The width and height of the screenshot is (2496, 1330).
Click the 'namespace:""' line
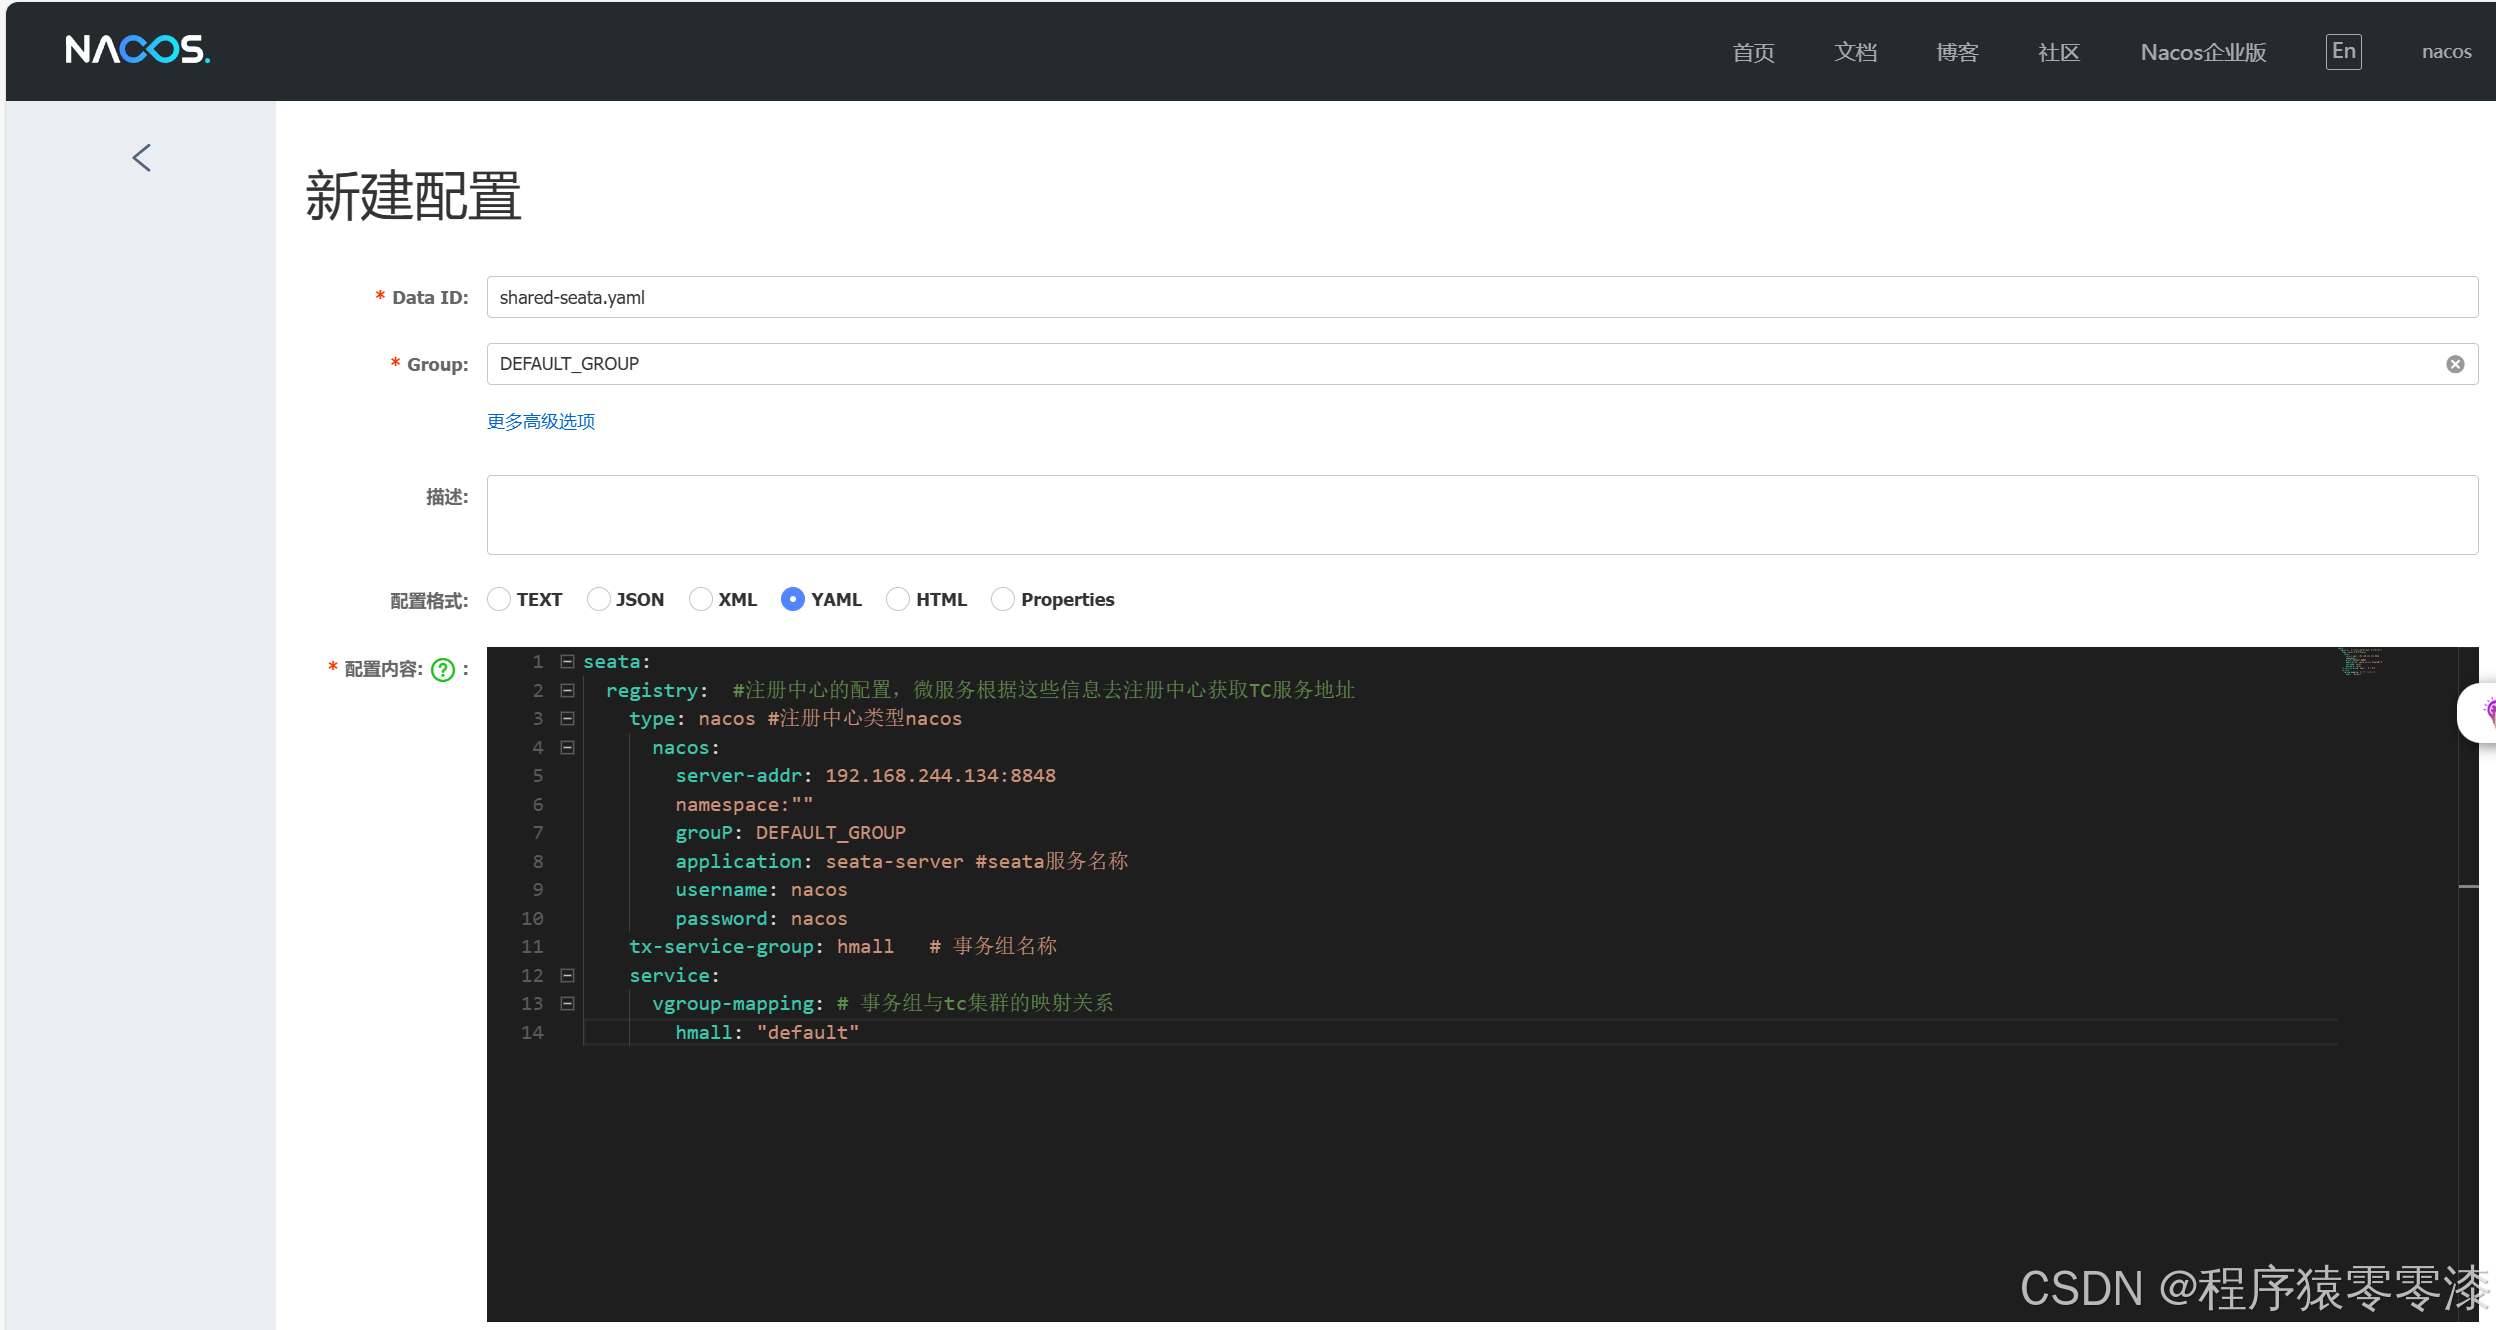744,804
